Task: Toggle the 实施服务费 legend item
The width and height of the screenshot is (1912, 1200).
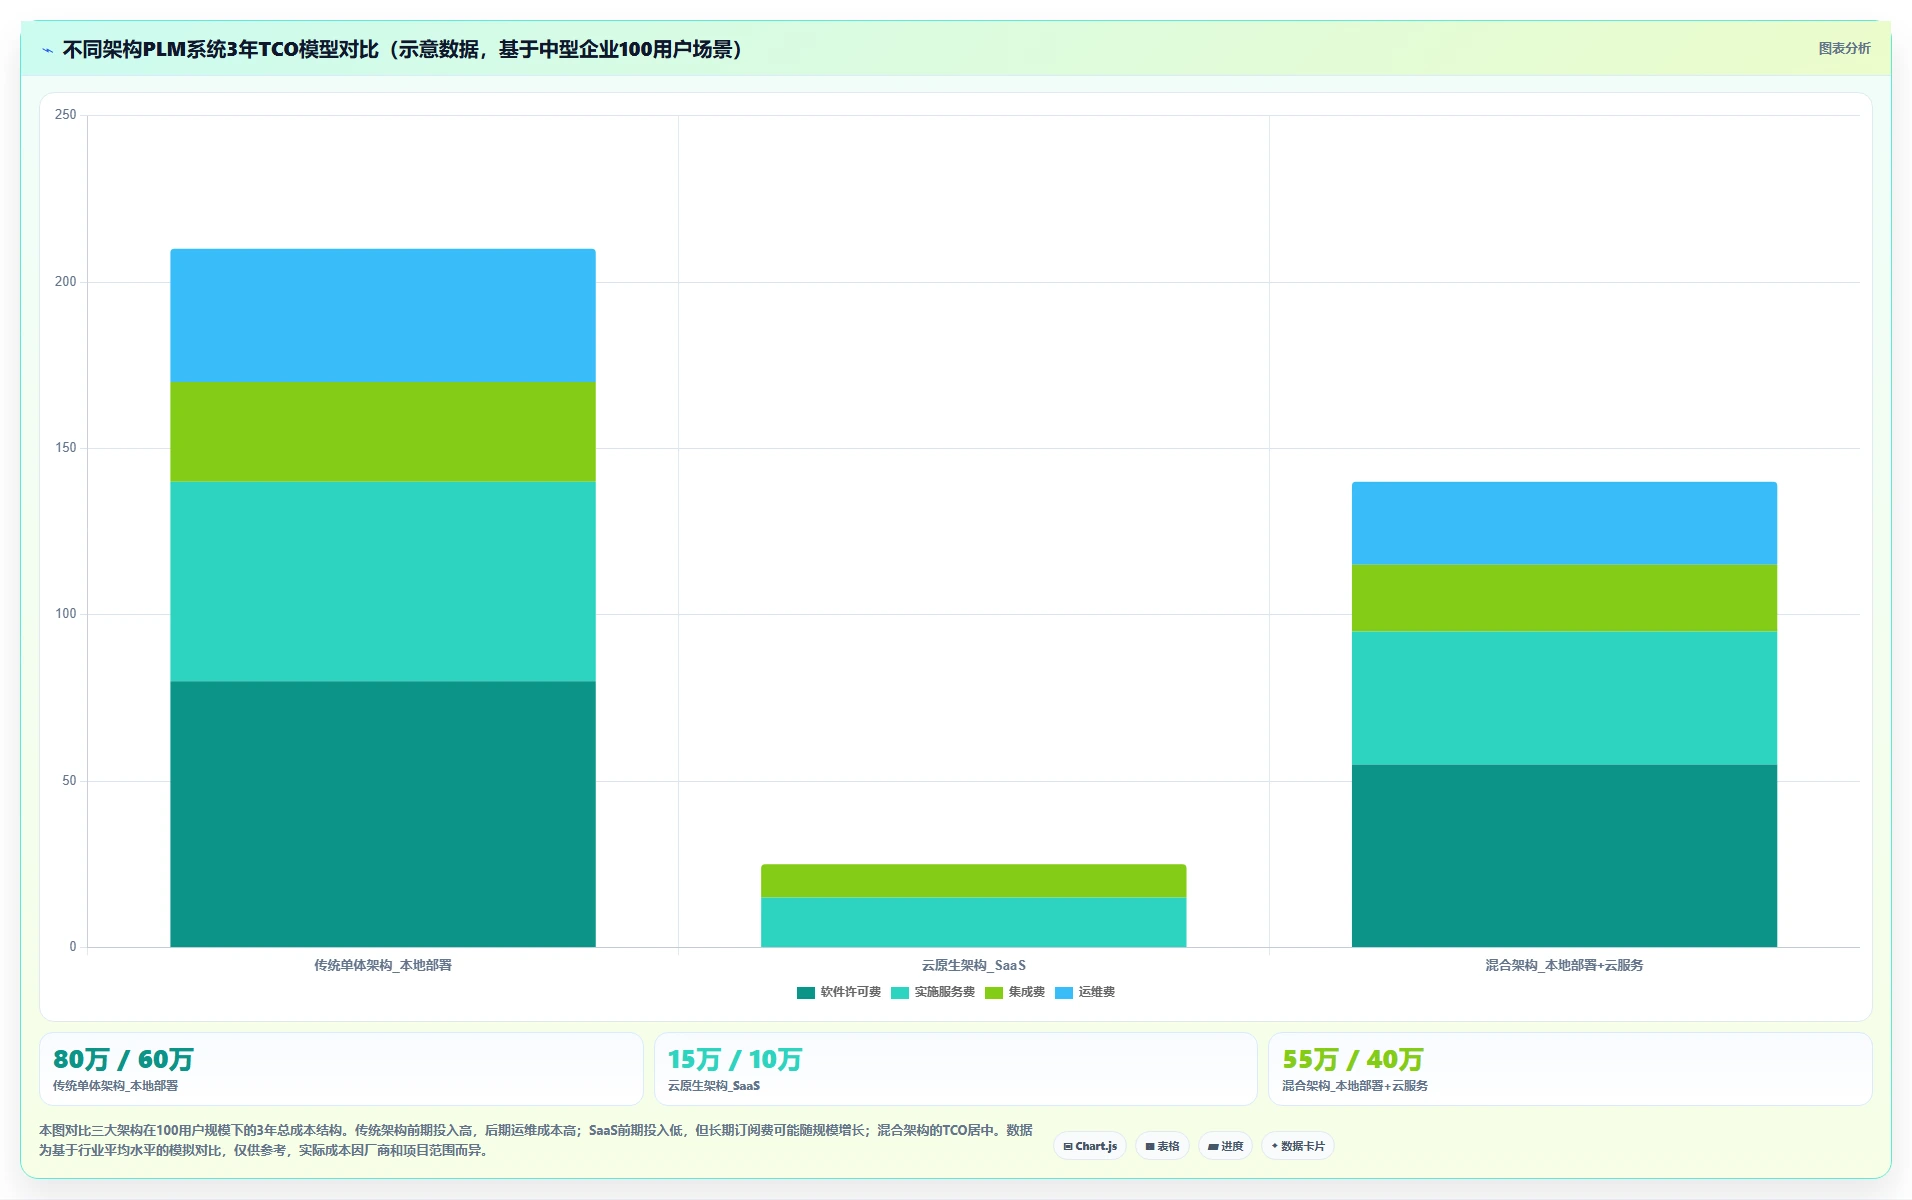Action: click(932, 992)
